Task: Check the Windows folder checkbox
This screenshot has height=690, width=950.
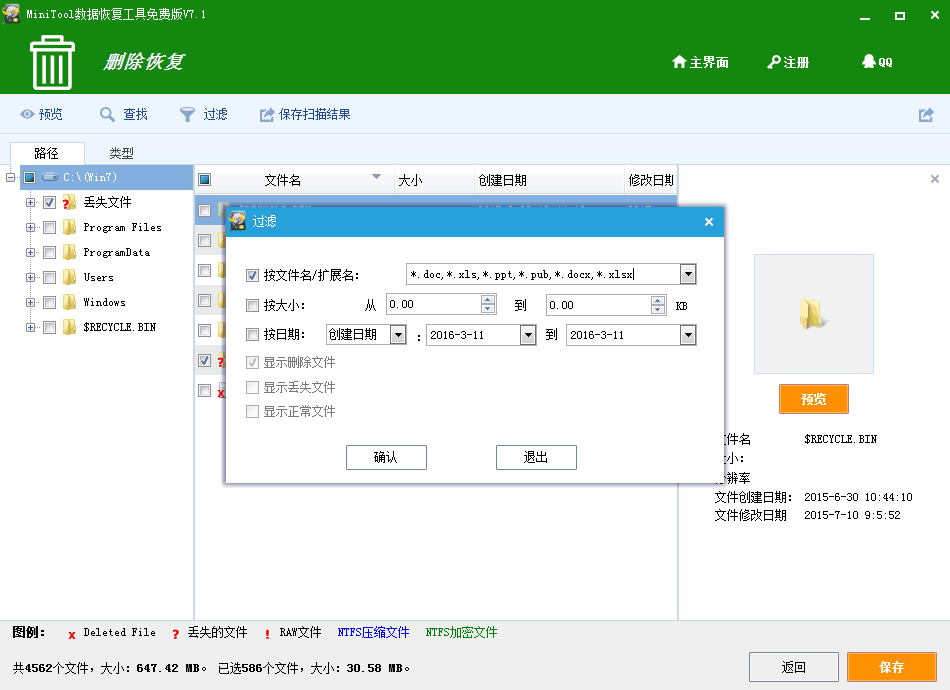Action: tap(50, 302)
